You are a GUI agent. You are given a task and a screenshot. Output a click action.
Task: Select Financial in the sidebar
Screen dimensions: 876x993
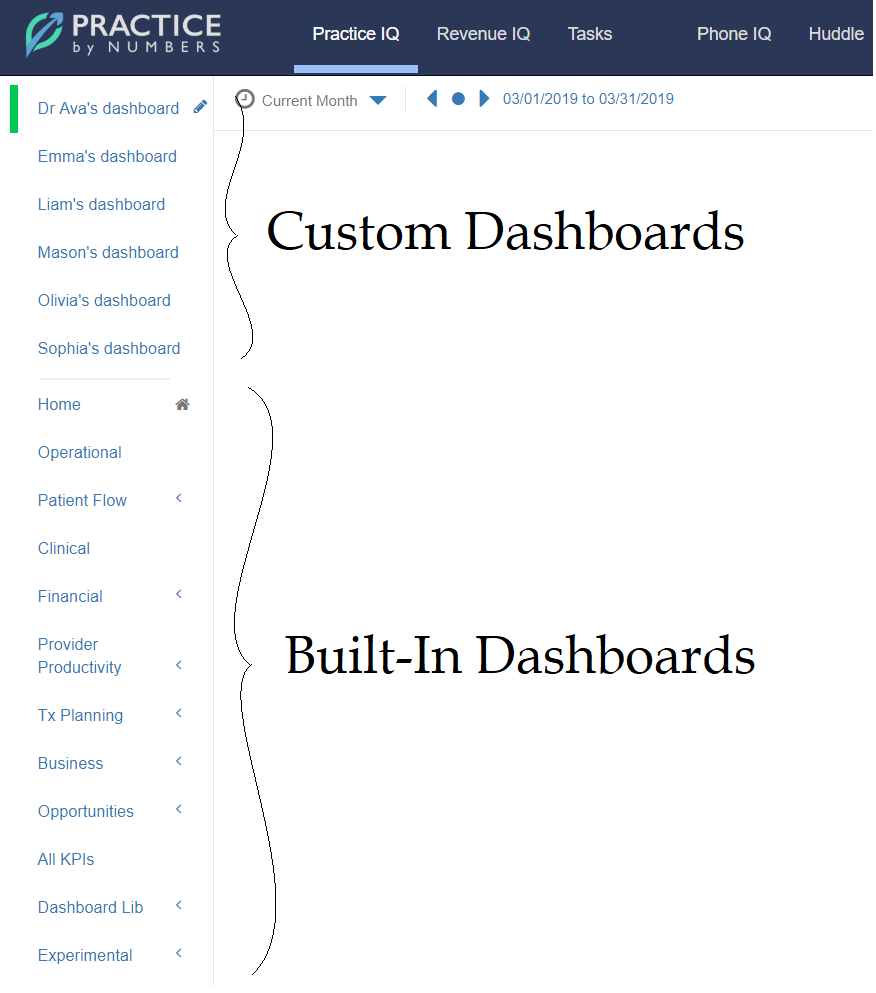pos(70,598)
